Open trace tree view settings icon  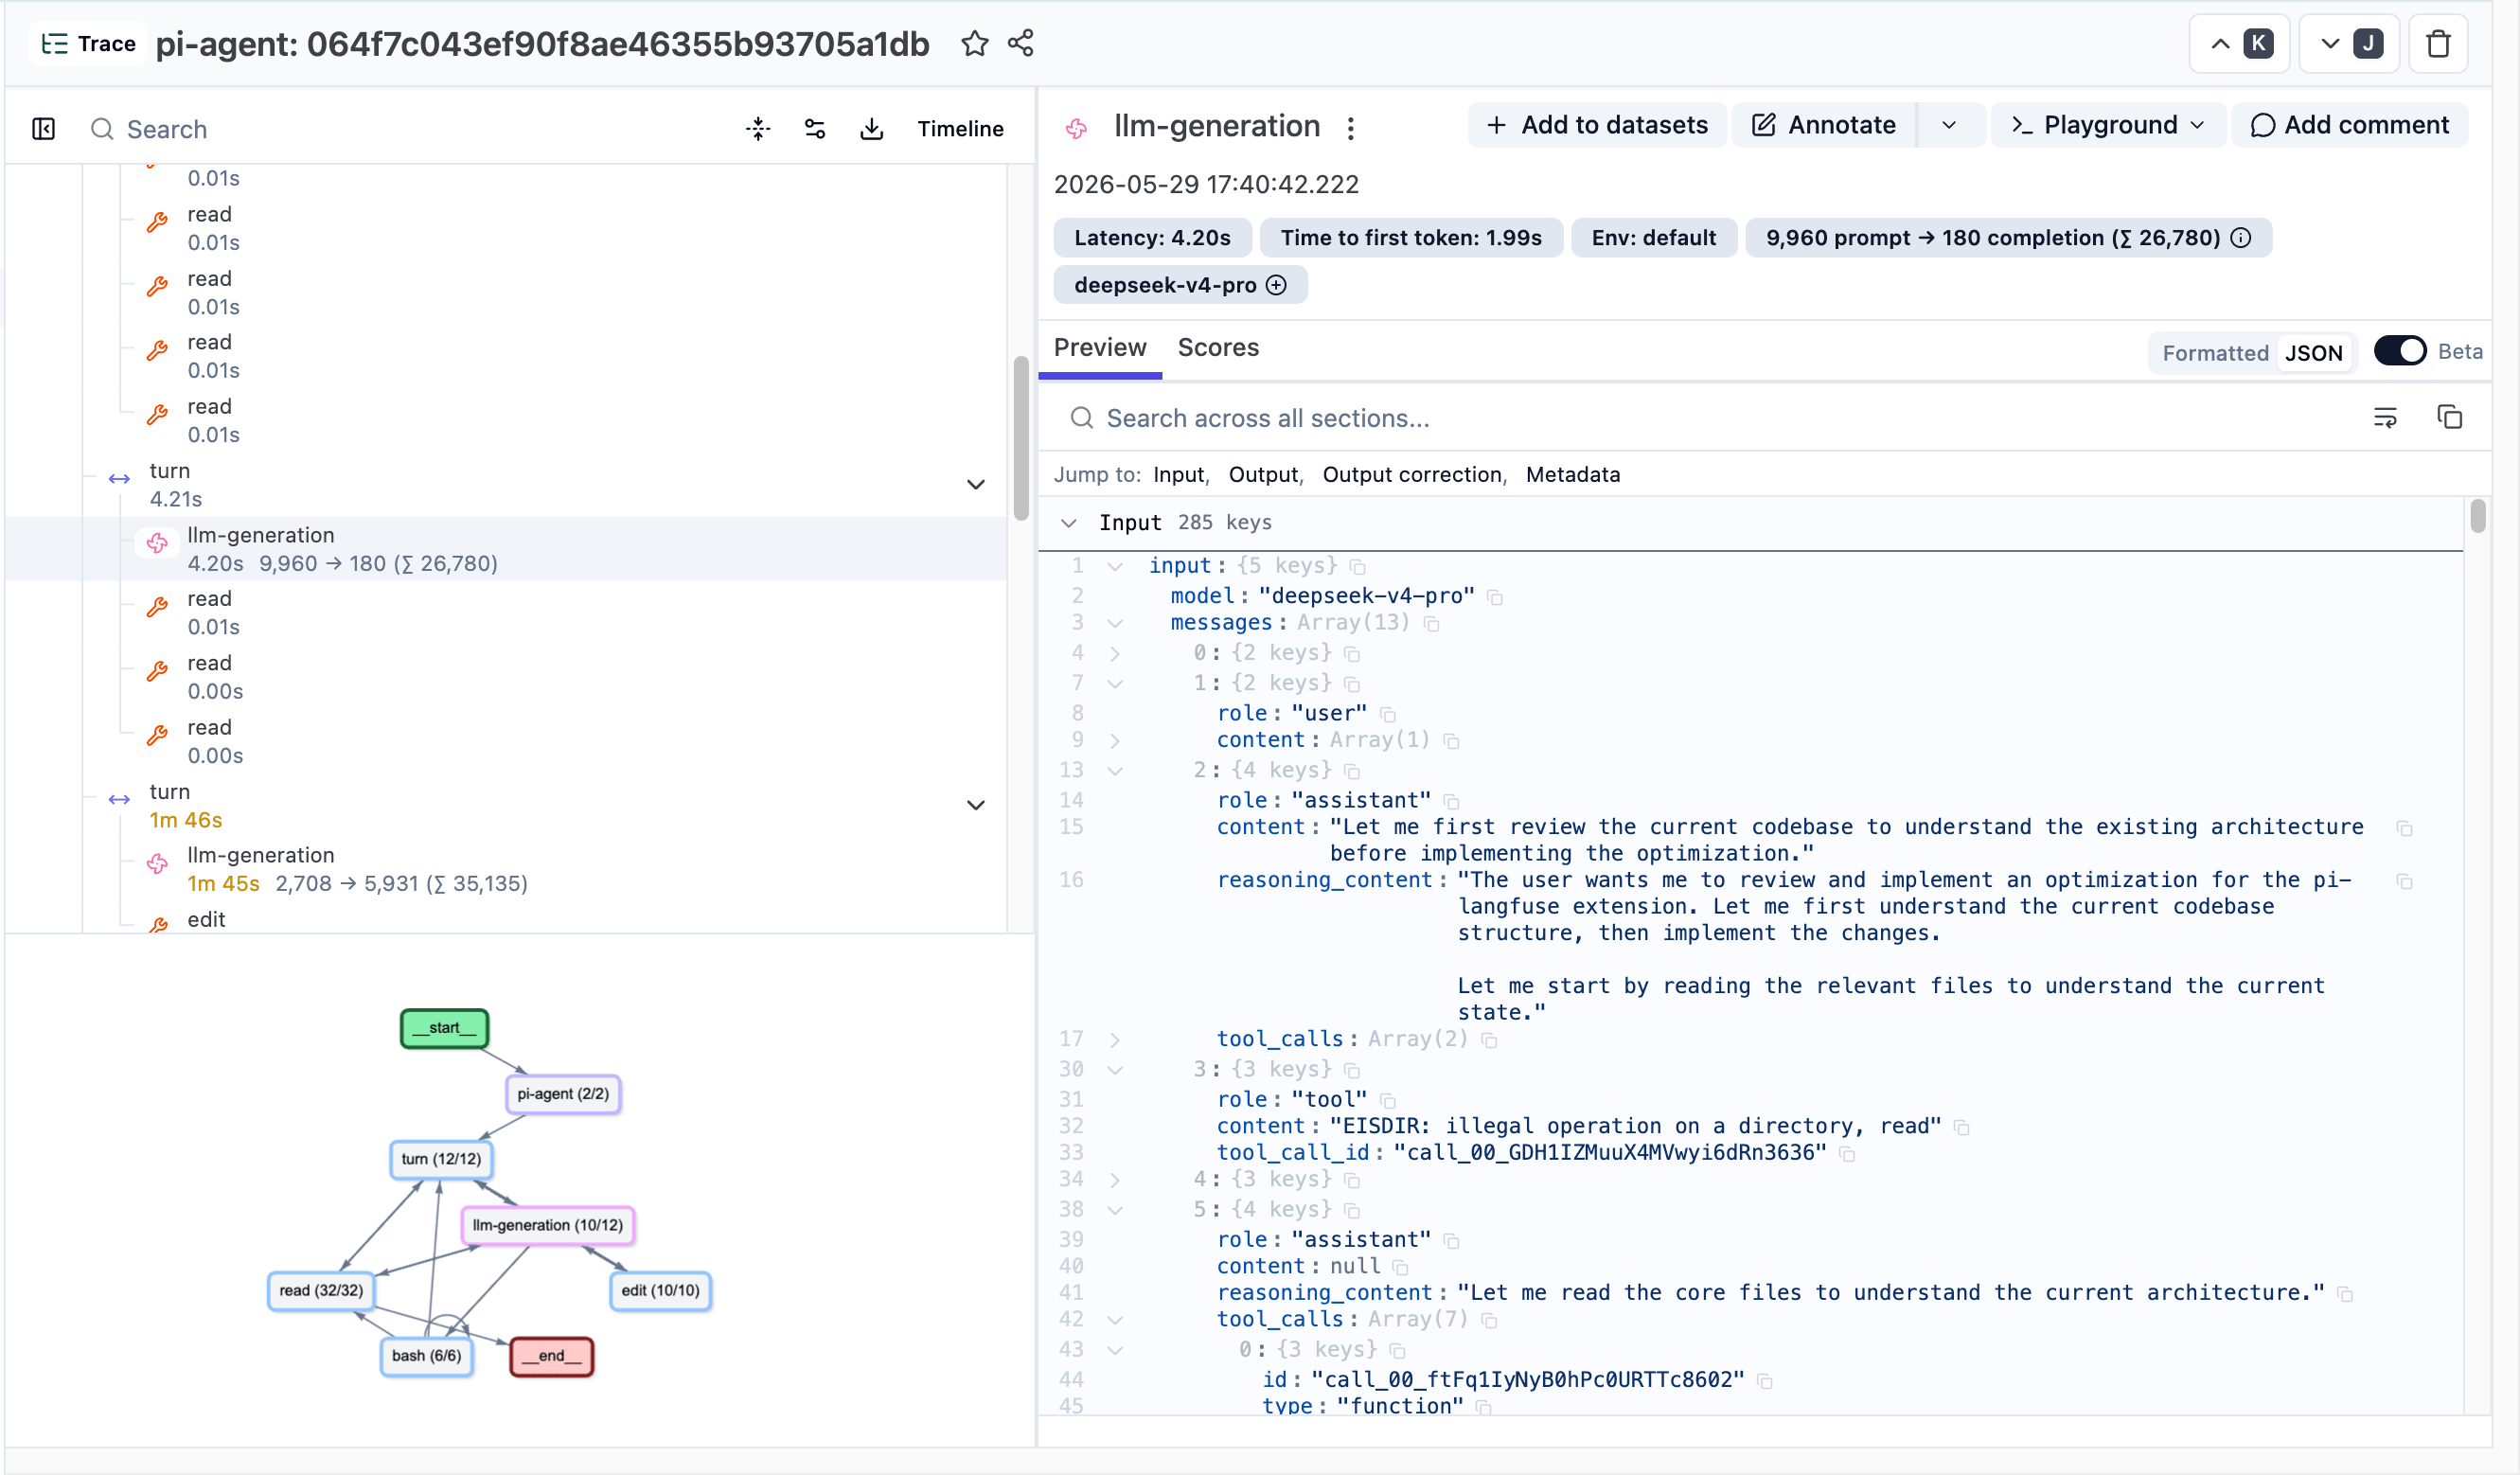point(815,129)
